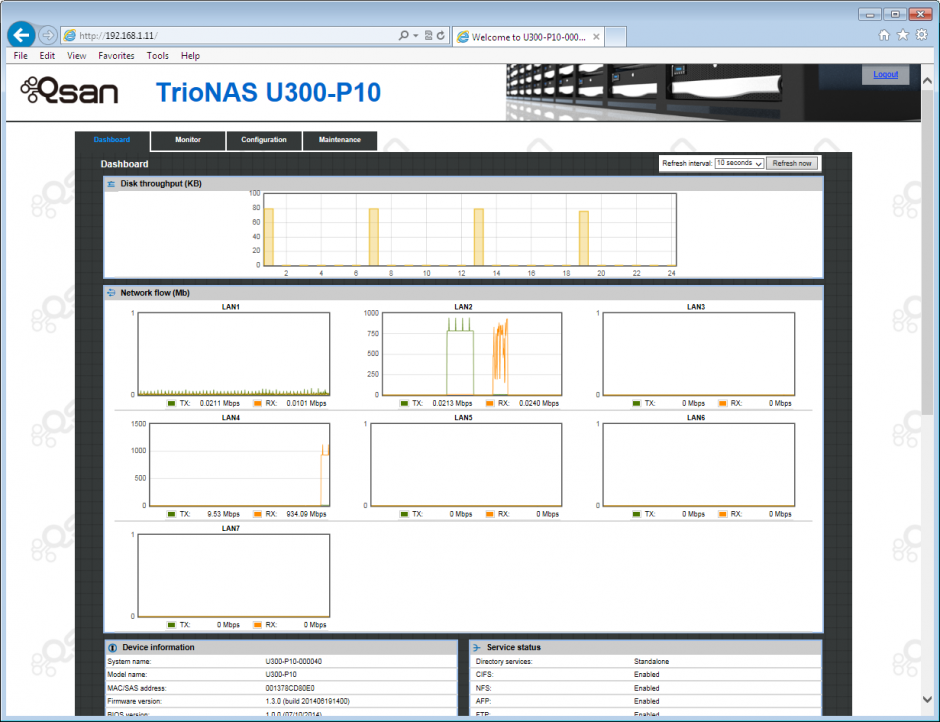The width and height of the screenshot is (940, 722).
Task: Click the browser Back arrow button
Action: (x=21, y=35)
